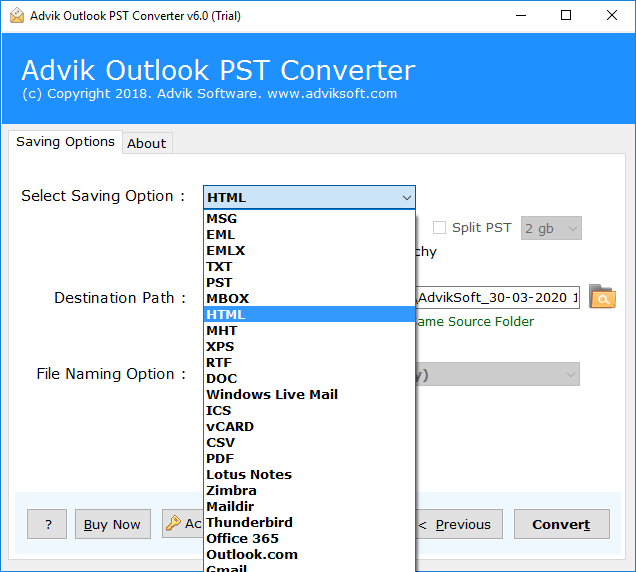Open help with the ? button
Viewport: 636px width, 572px height.
tap(47, 524)
